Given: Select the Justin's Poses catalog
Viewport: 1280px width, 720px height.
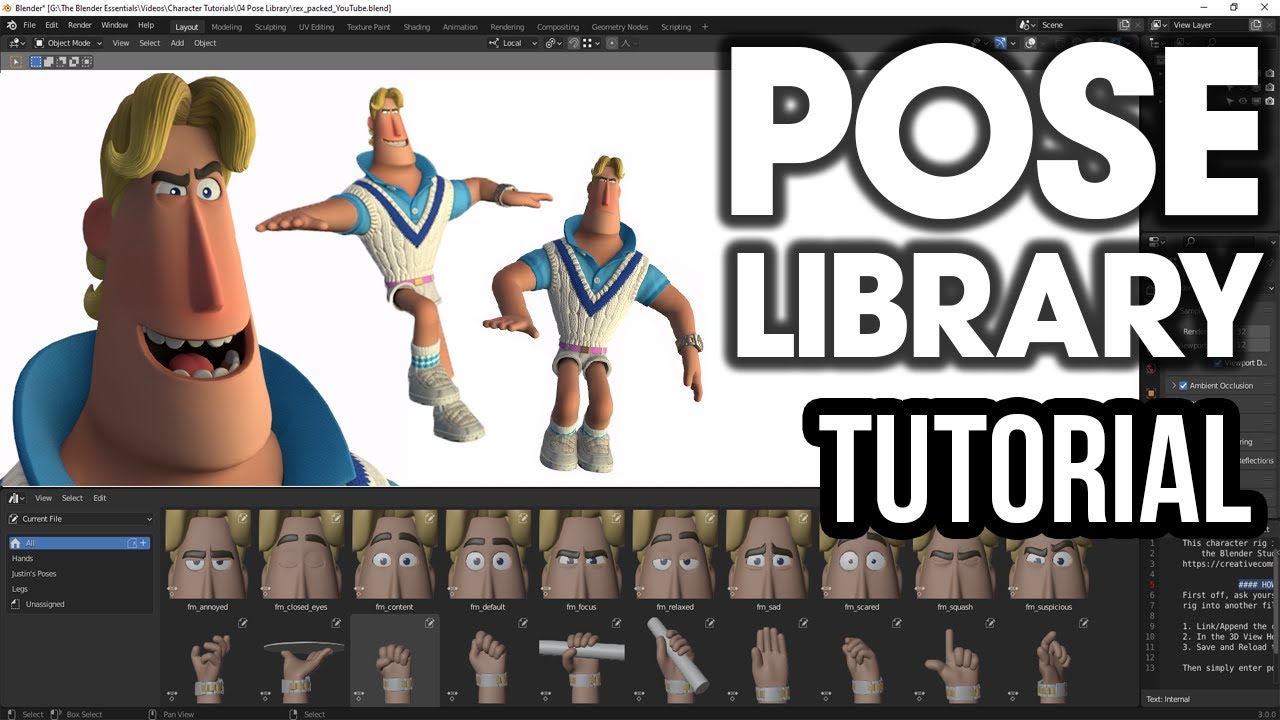Looking at the screenshot, I should click(80, 574).
